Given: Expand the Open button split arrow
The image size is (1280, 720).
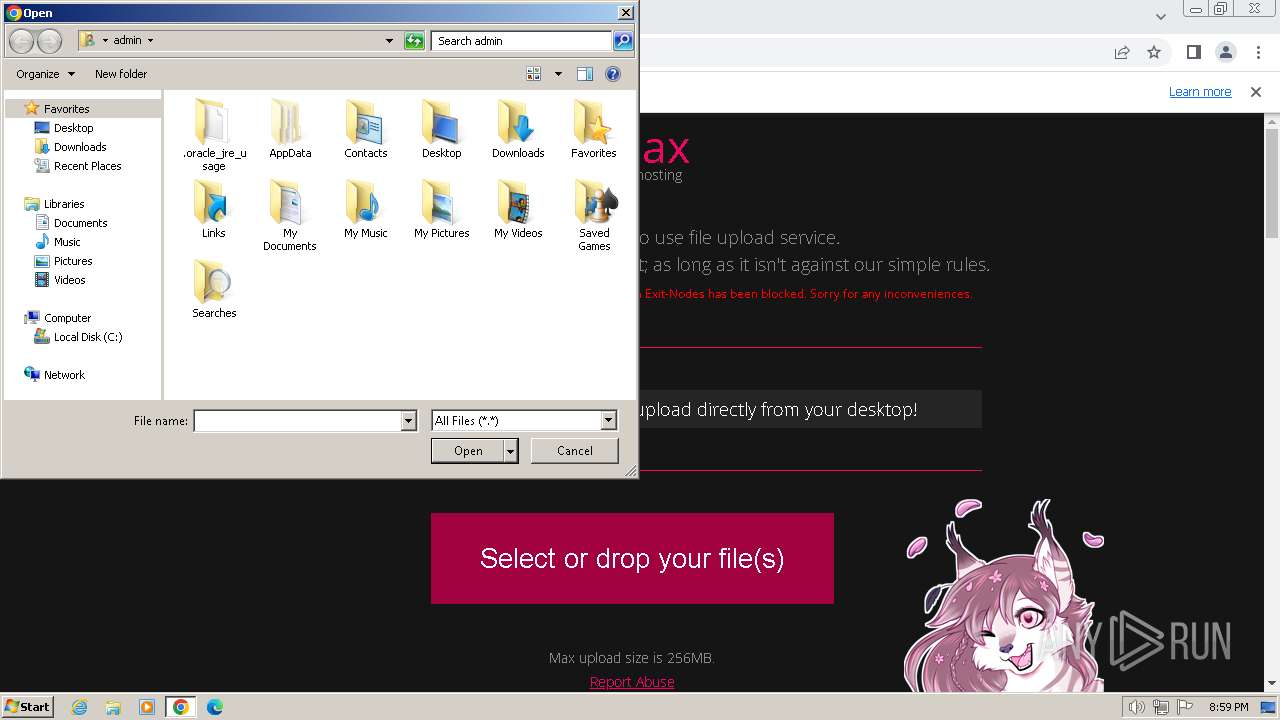Looking at the screenshot, I should [x=511, y=451].
